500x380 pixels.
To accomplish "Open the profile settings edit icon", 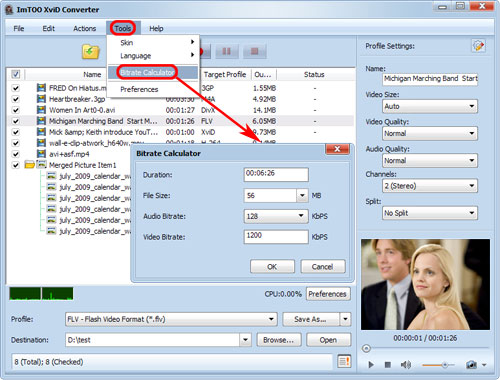I will [478, 46].
